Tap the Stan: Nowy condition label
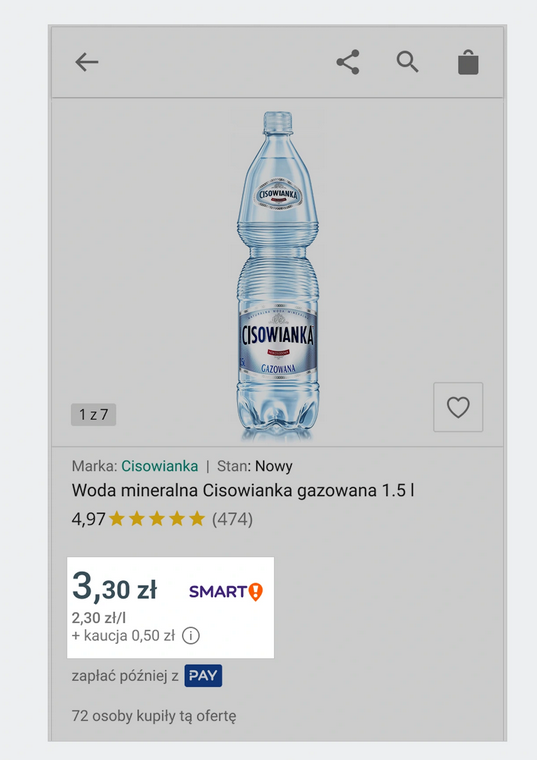The image size is (537, 760). [x=255, y=466]
